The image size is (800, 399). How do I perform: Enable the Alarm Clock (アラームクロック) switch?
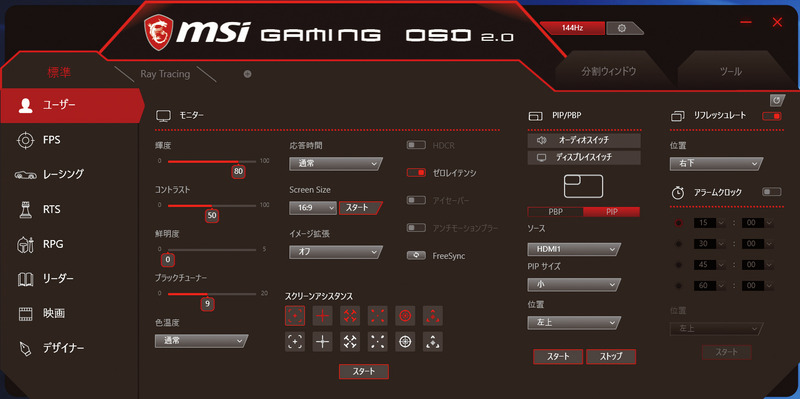point(771,192)
